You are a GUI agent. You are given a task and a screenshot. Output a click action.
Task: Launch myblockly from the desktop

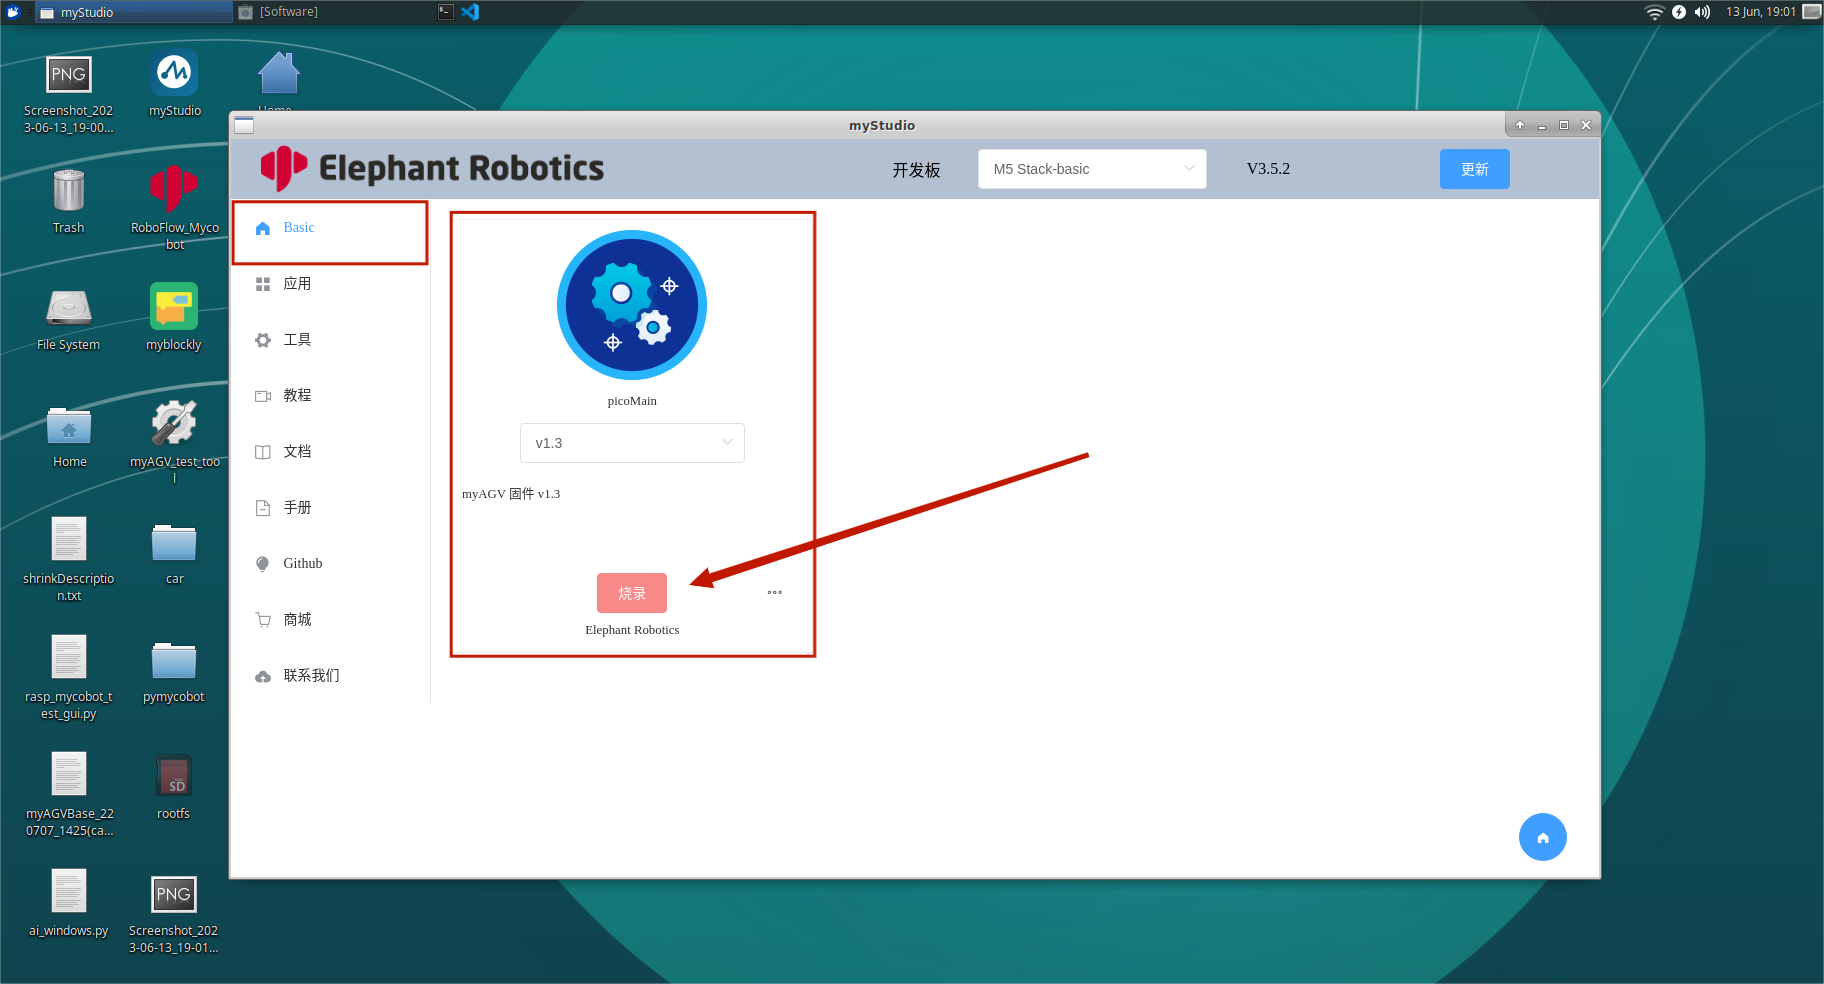coord(173,307)
